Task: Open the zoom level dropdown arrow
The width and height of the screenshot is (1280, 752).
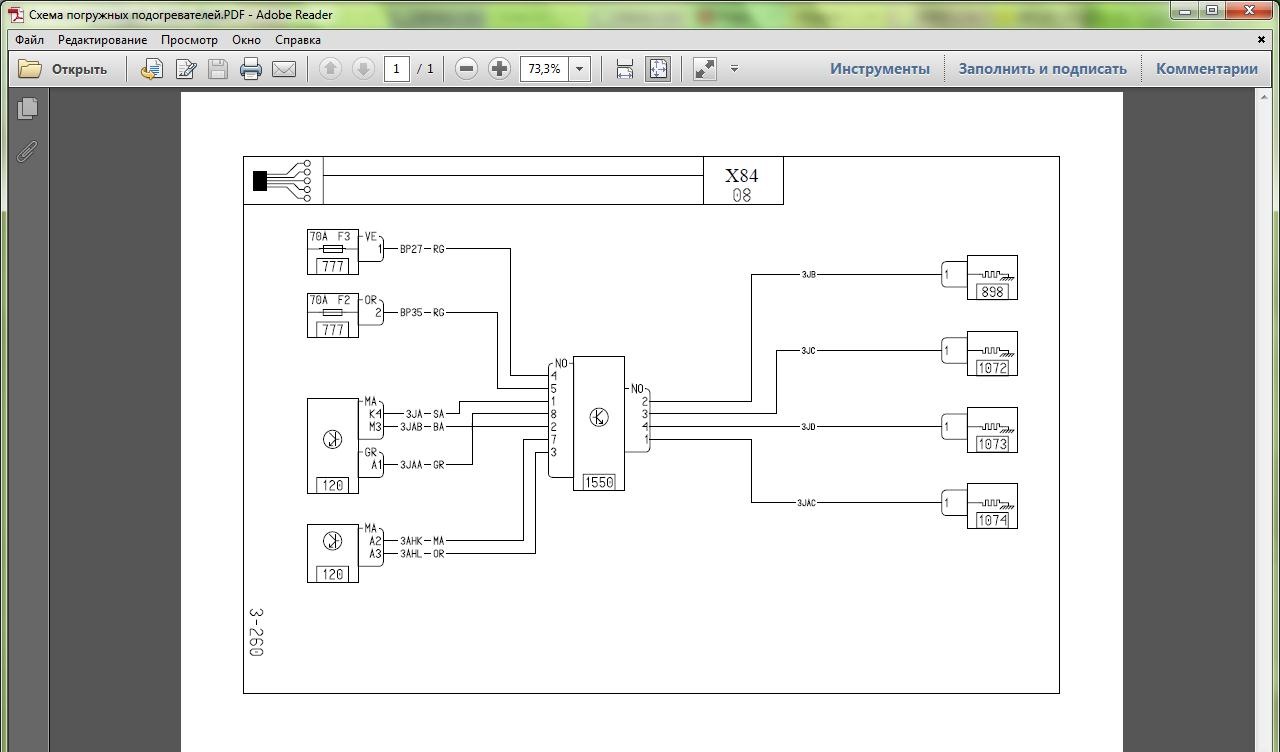Action: tap(579, 69)
